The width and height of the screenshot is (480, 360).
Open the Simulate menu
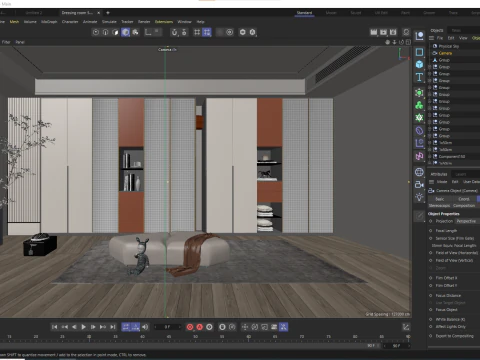tap(109, 22)
